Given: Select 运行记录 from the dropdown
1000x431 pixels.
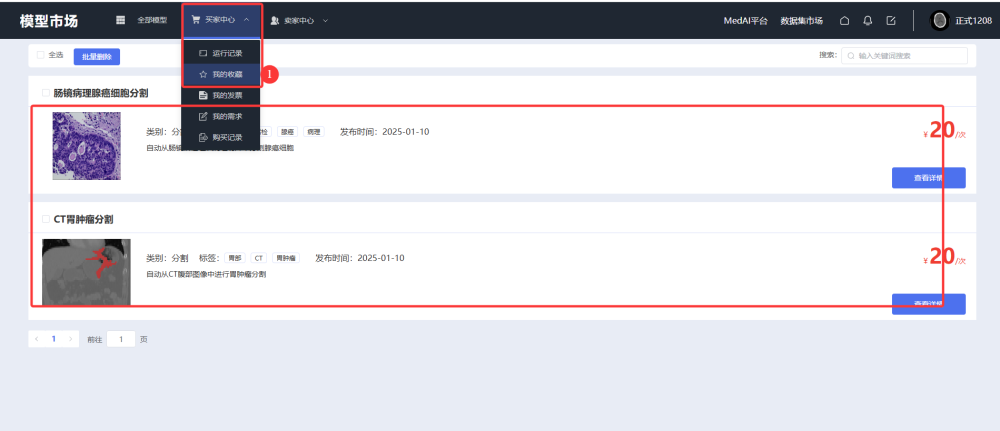Looking at the screenshot, I should (x=221, y=54).
